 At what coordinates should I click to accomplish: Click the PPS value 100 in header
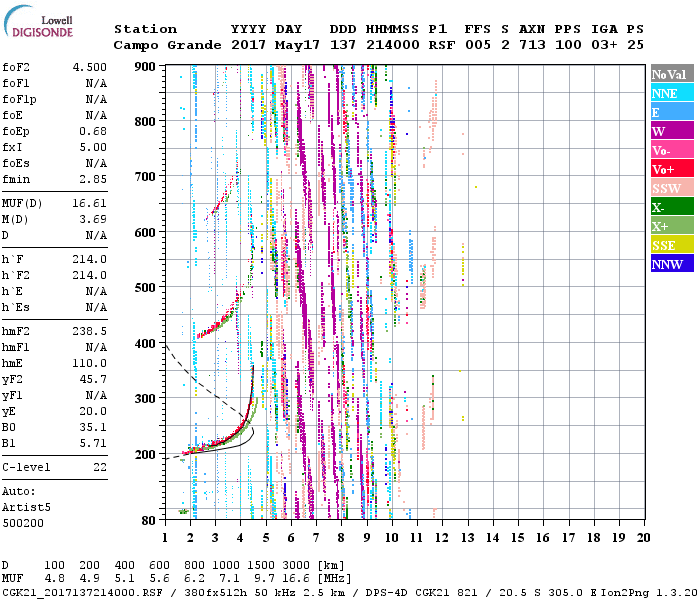[x=568, y=45]
